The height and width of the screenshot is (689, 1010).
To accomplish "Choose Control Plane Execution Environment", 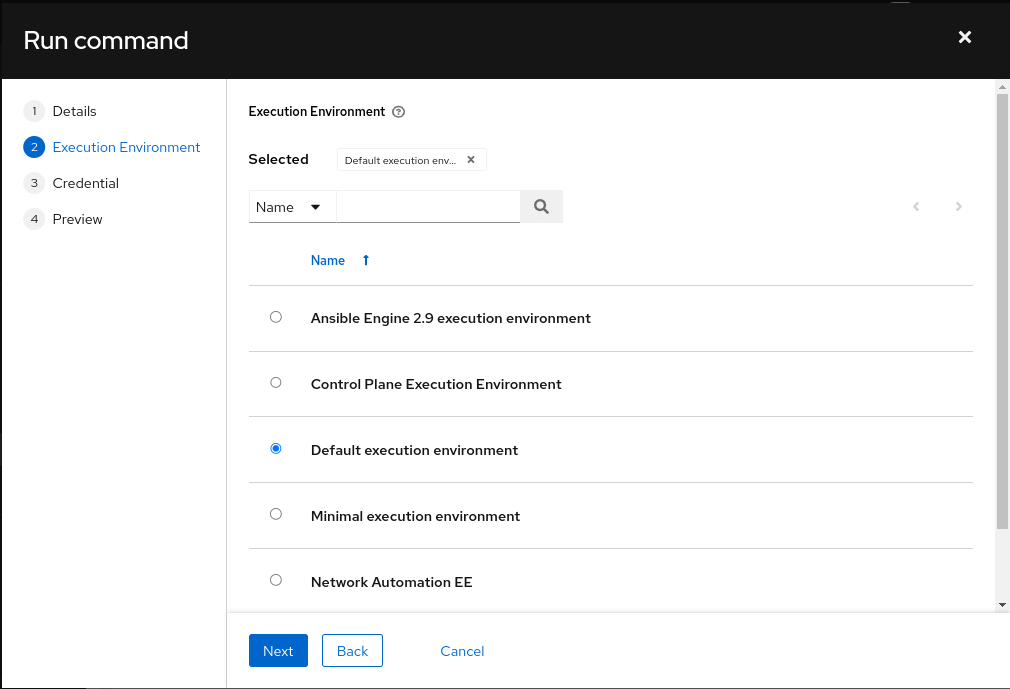I will click(275, 382).
